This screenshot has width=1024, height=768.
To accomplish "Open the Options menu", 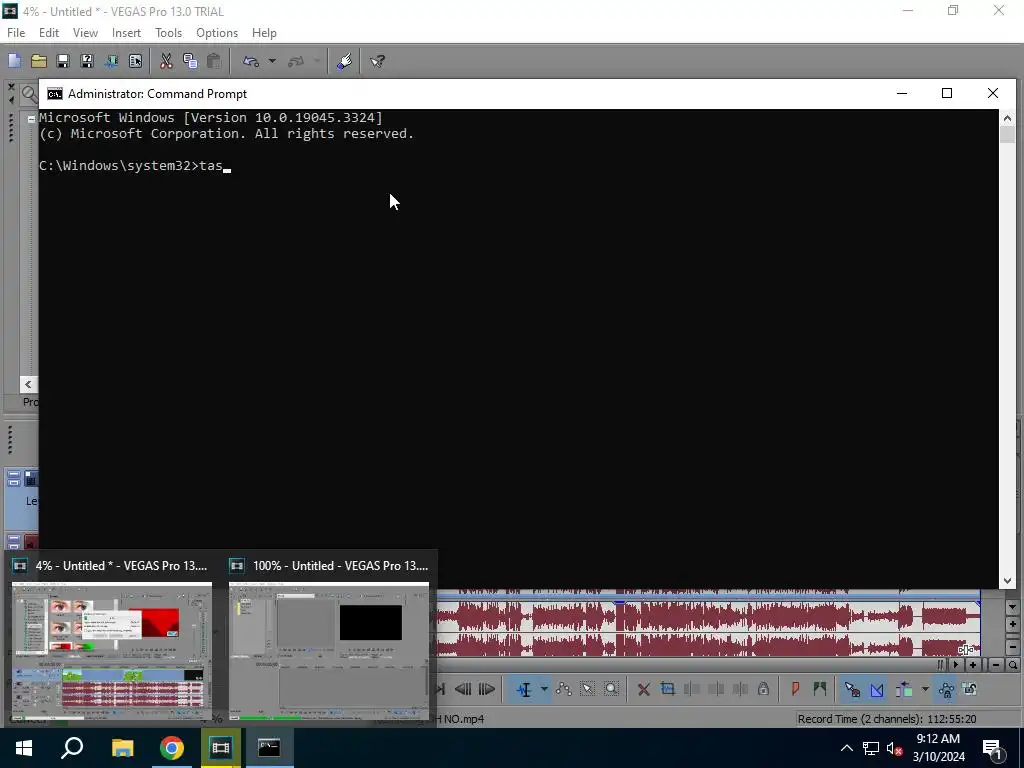I will 217,33.
